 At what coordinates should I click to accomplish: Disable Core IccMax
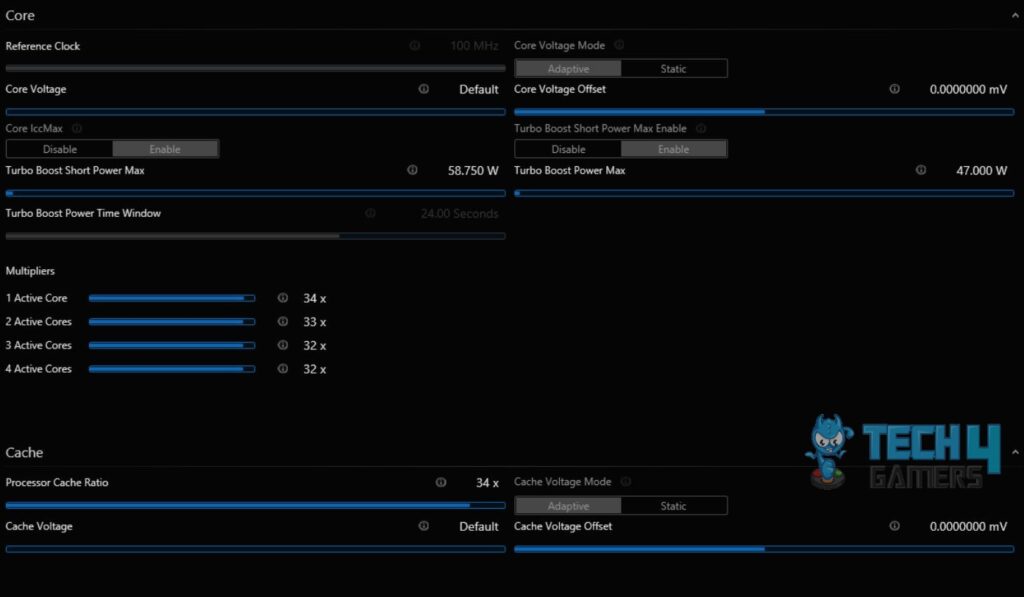[59, 149]
